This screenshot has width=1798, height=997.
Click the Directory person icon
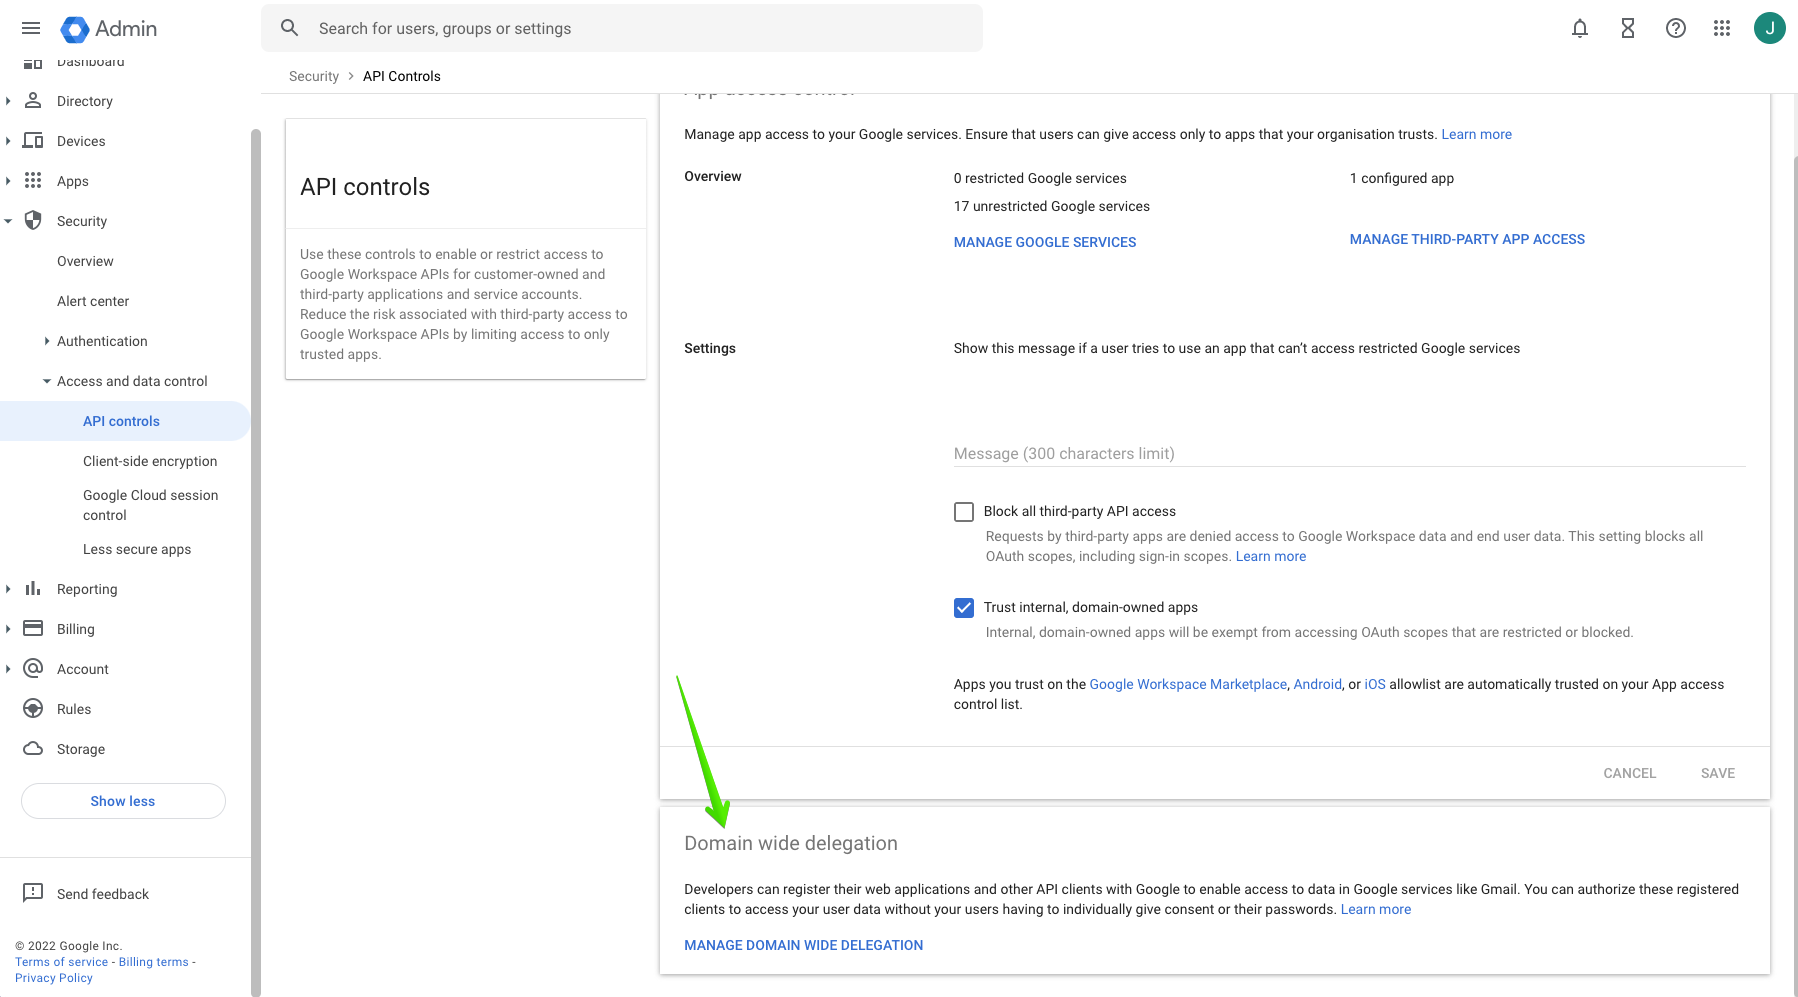tap(33, 100)
